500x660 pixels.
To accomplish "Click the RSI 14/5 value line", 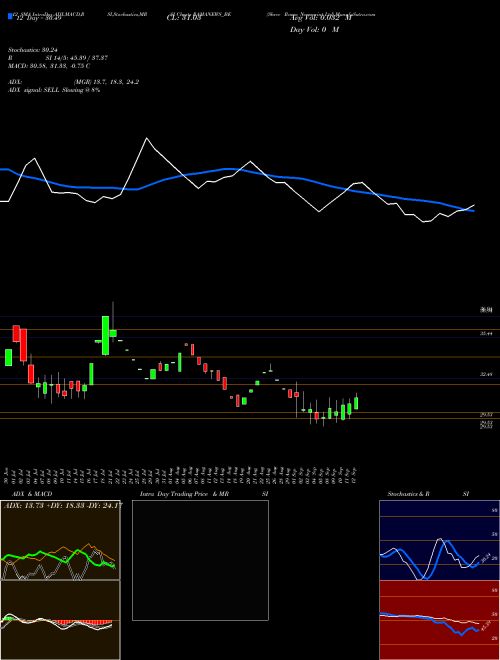I will pos(58,58).
